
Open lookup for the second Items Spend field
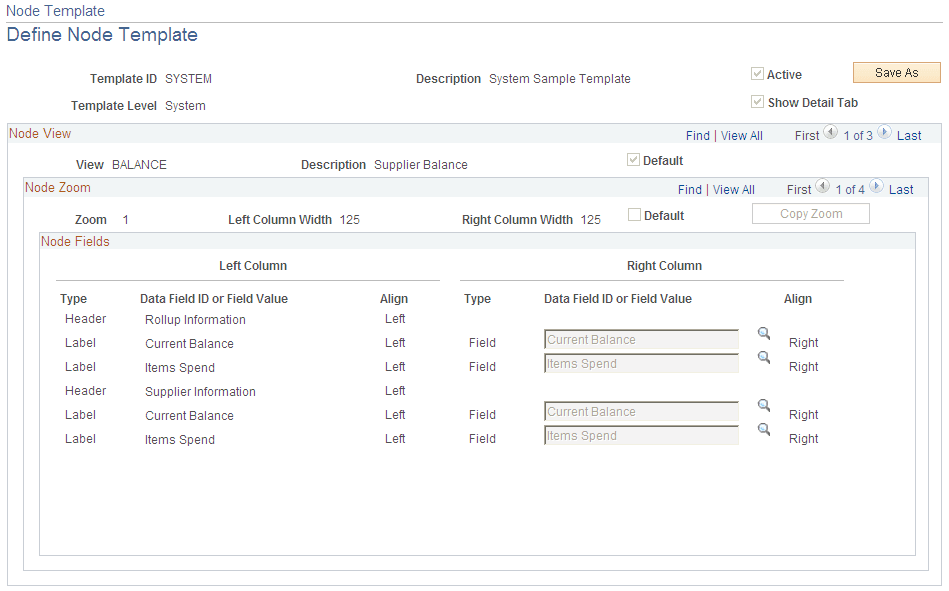coord(764,429)
